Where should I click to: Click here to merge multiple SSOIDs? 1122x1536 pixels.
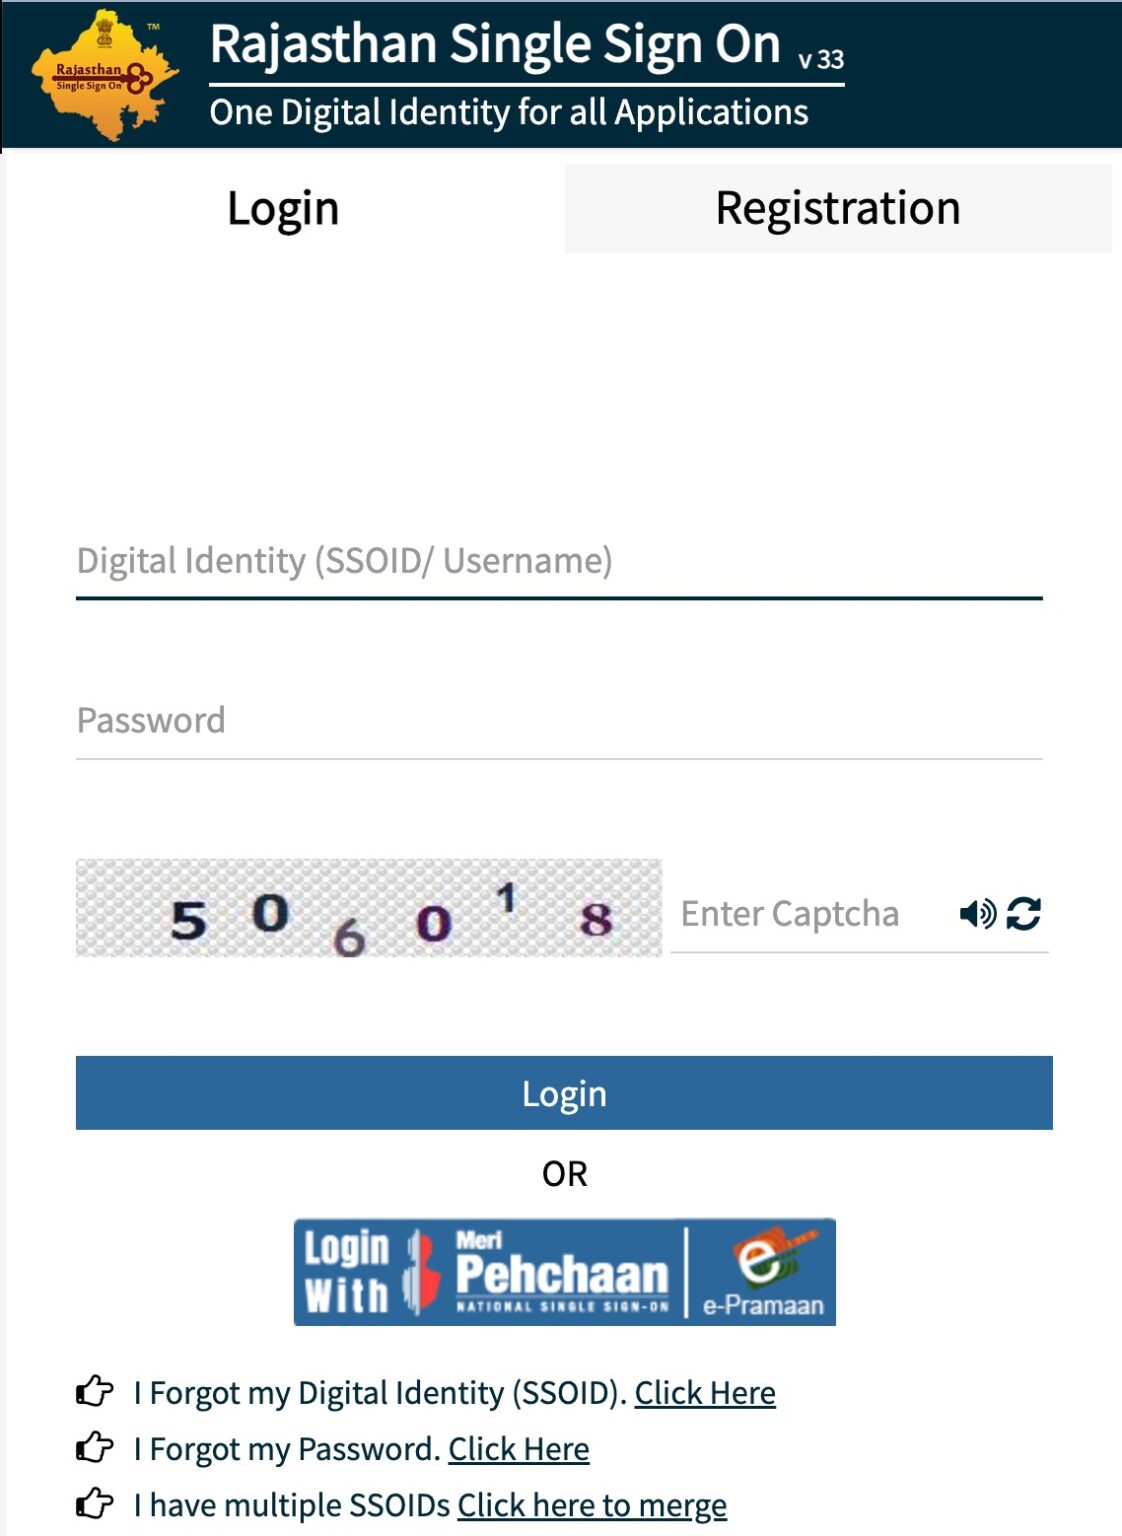[591, 1504]
